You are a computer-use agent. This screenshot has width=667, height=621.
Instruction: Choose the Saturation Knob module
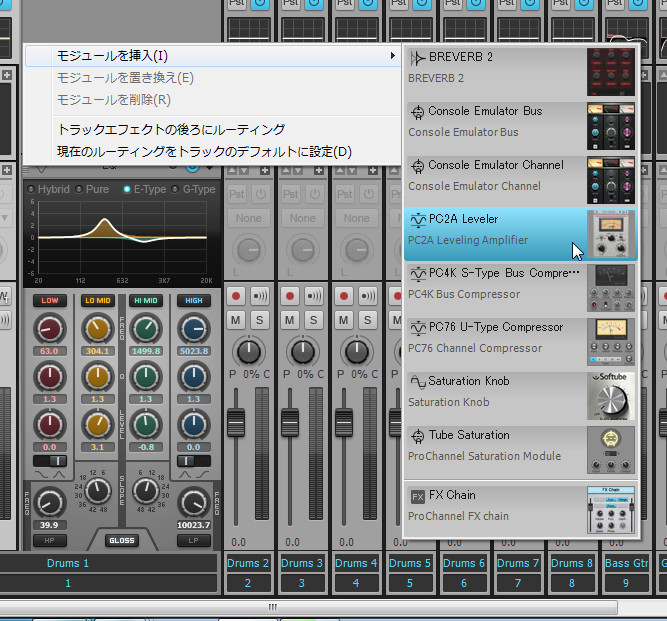tap(521, 396)
